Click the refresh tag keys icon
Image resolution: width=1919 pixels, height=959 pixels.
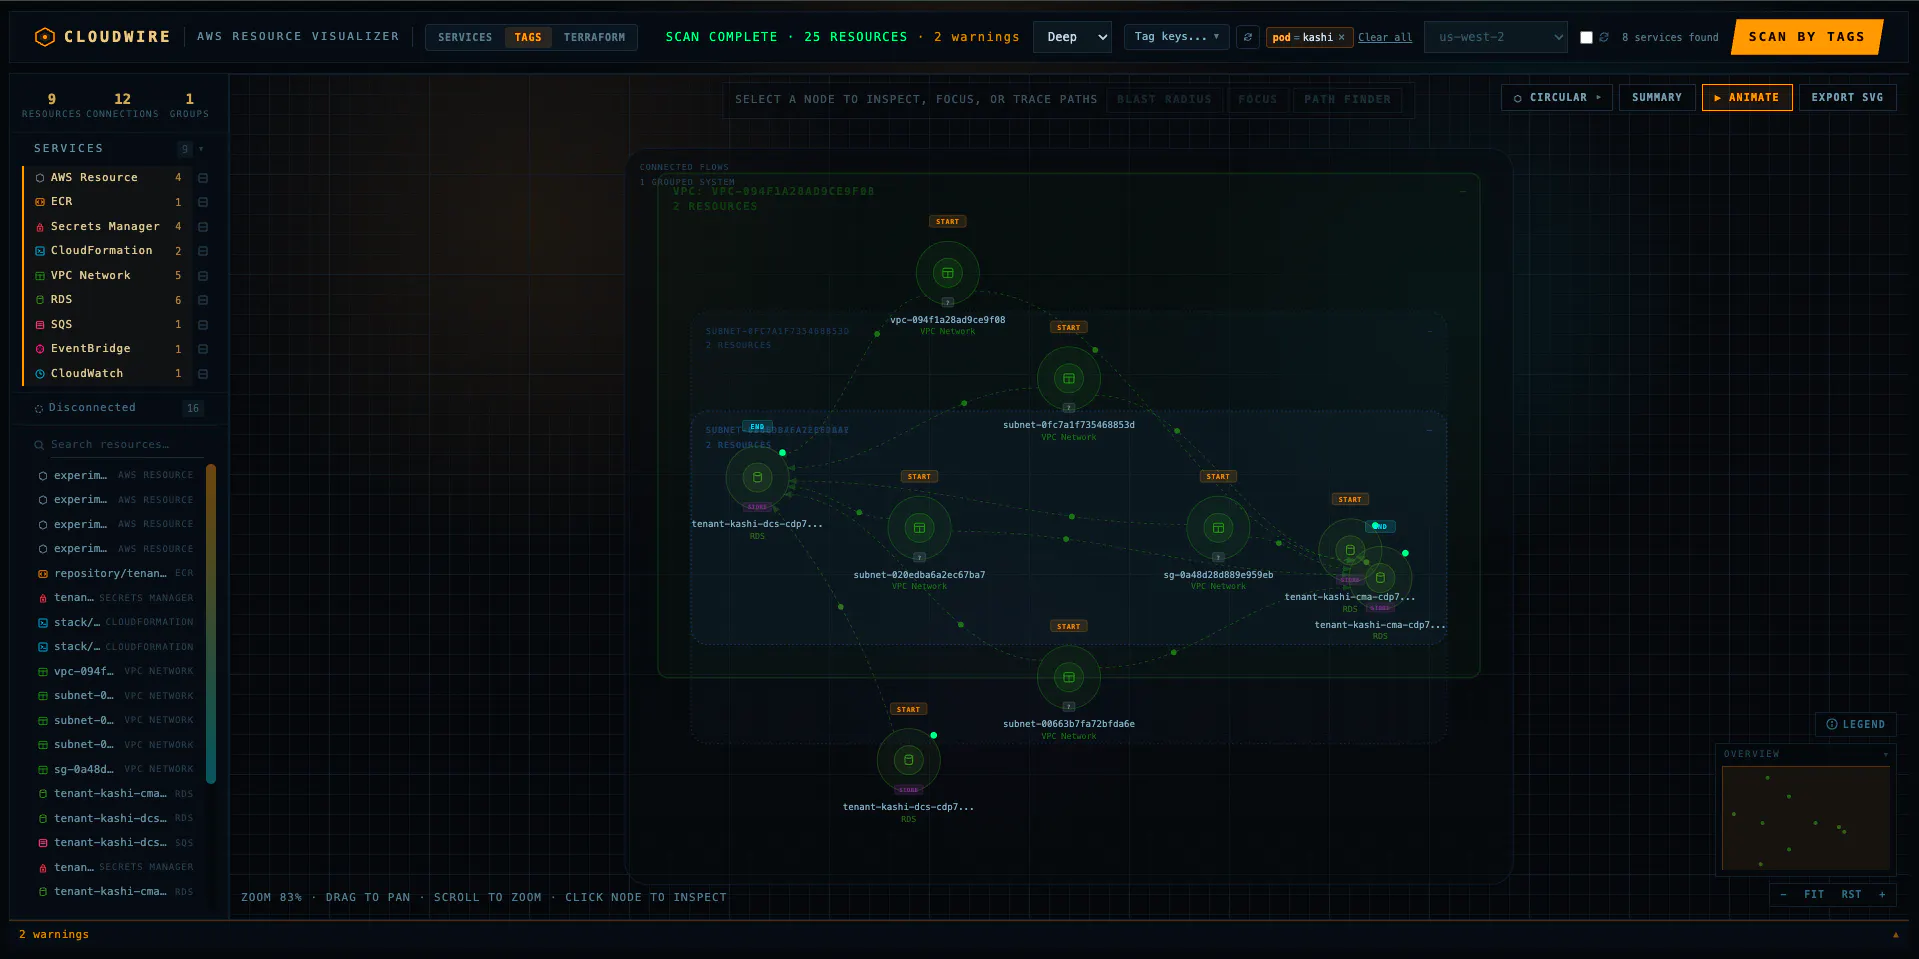pos(1248,37)
